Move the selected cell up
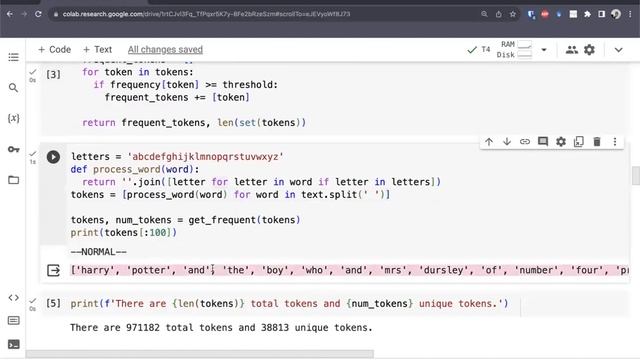This screenshot has height=360, width=640. click(x=489, y=142)
